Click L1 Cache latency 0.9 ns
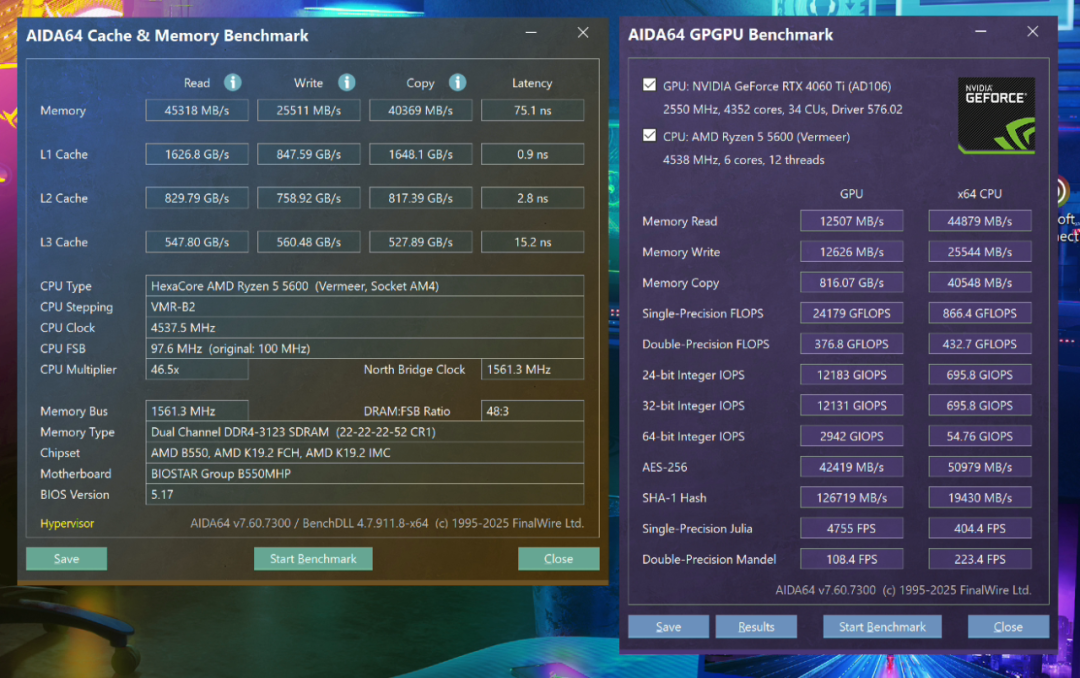The width and height of the screenshot is (1080, 678). [x=532, y=154]
